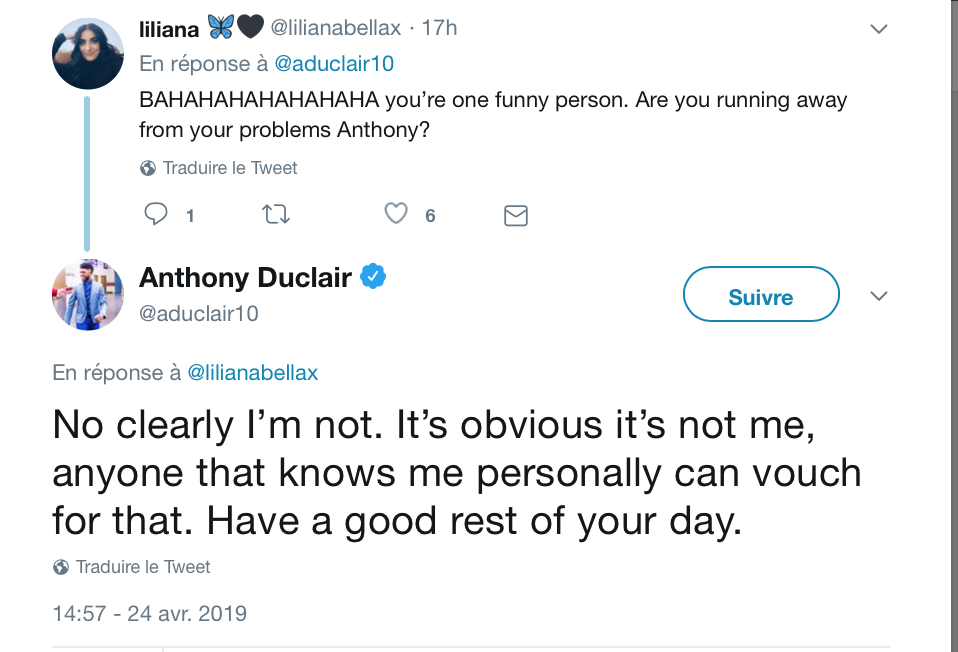Click the verified badge next to Anthony Duclair
The width and height of the screenshot is (958, 652).
click(373, 276)
